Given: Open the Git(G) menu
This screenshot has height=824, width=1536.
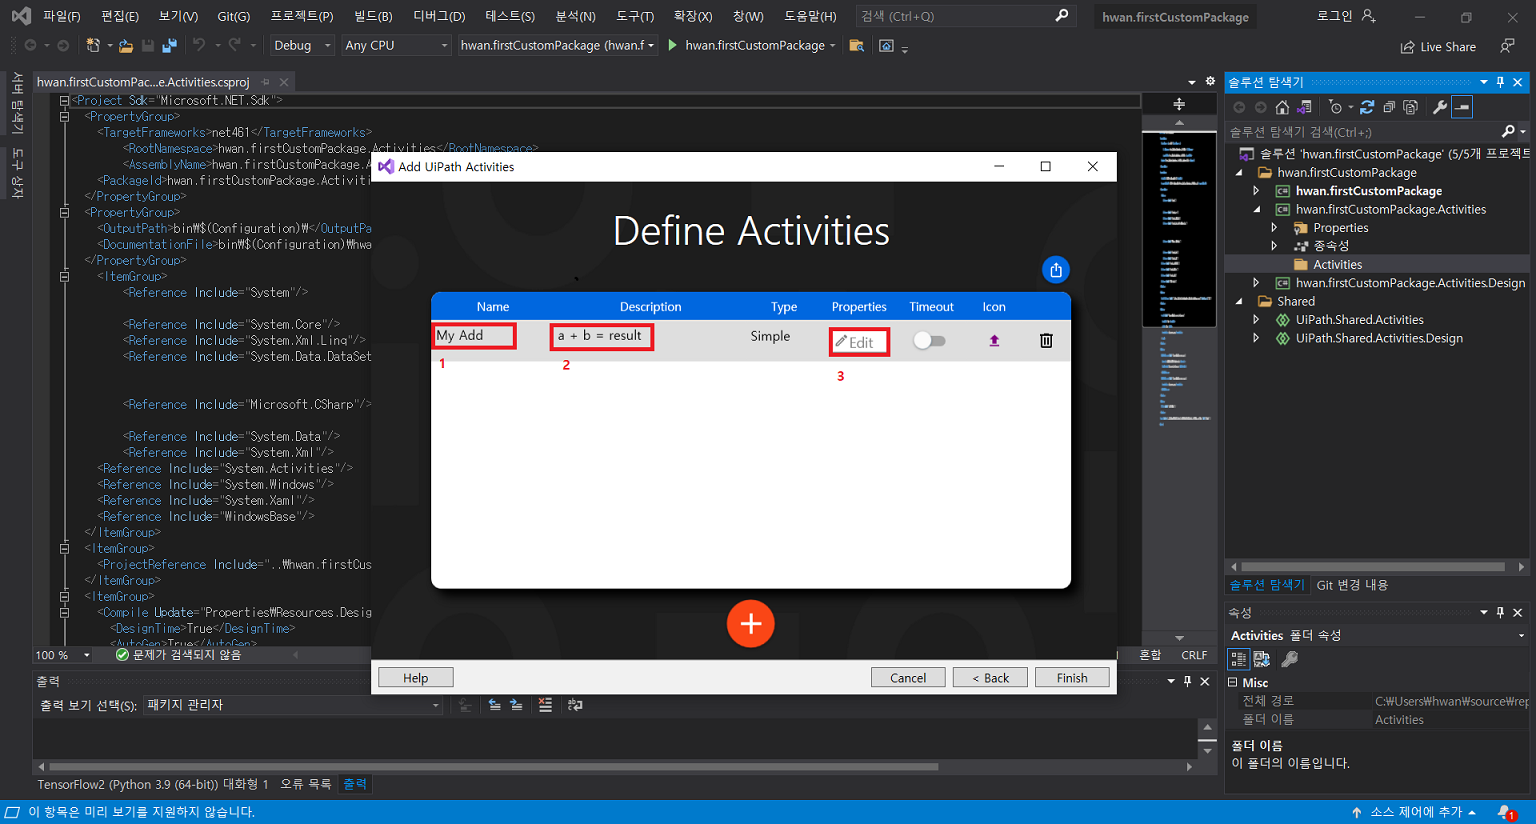Looking at the screenshot, I should (233, 16).
